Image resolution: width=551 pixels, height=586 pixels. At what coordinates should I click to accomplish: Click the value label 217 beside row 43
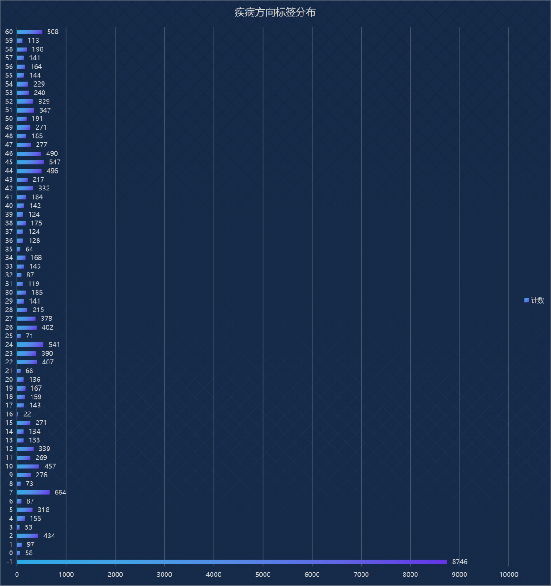click(38, 180)
